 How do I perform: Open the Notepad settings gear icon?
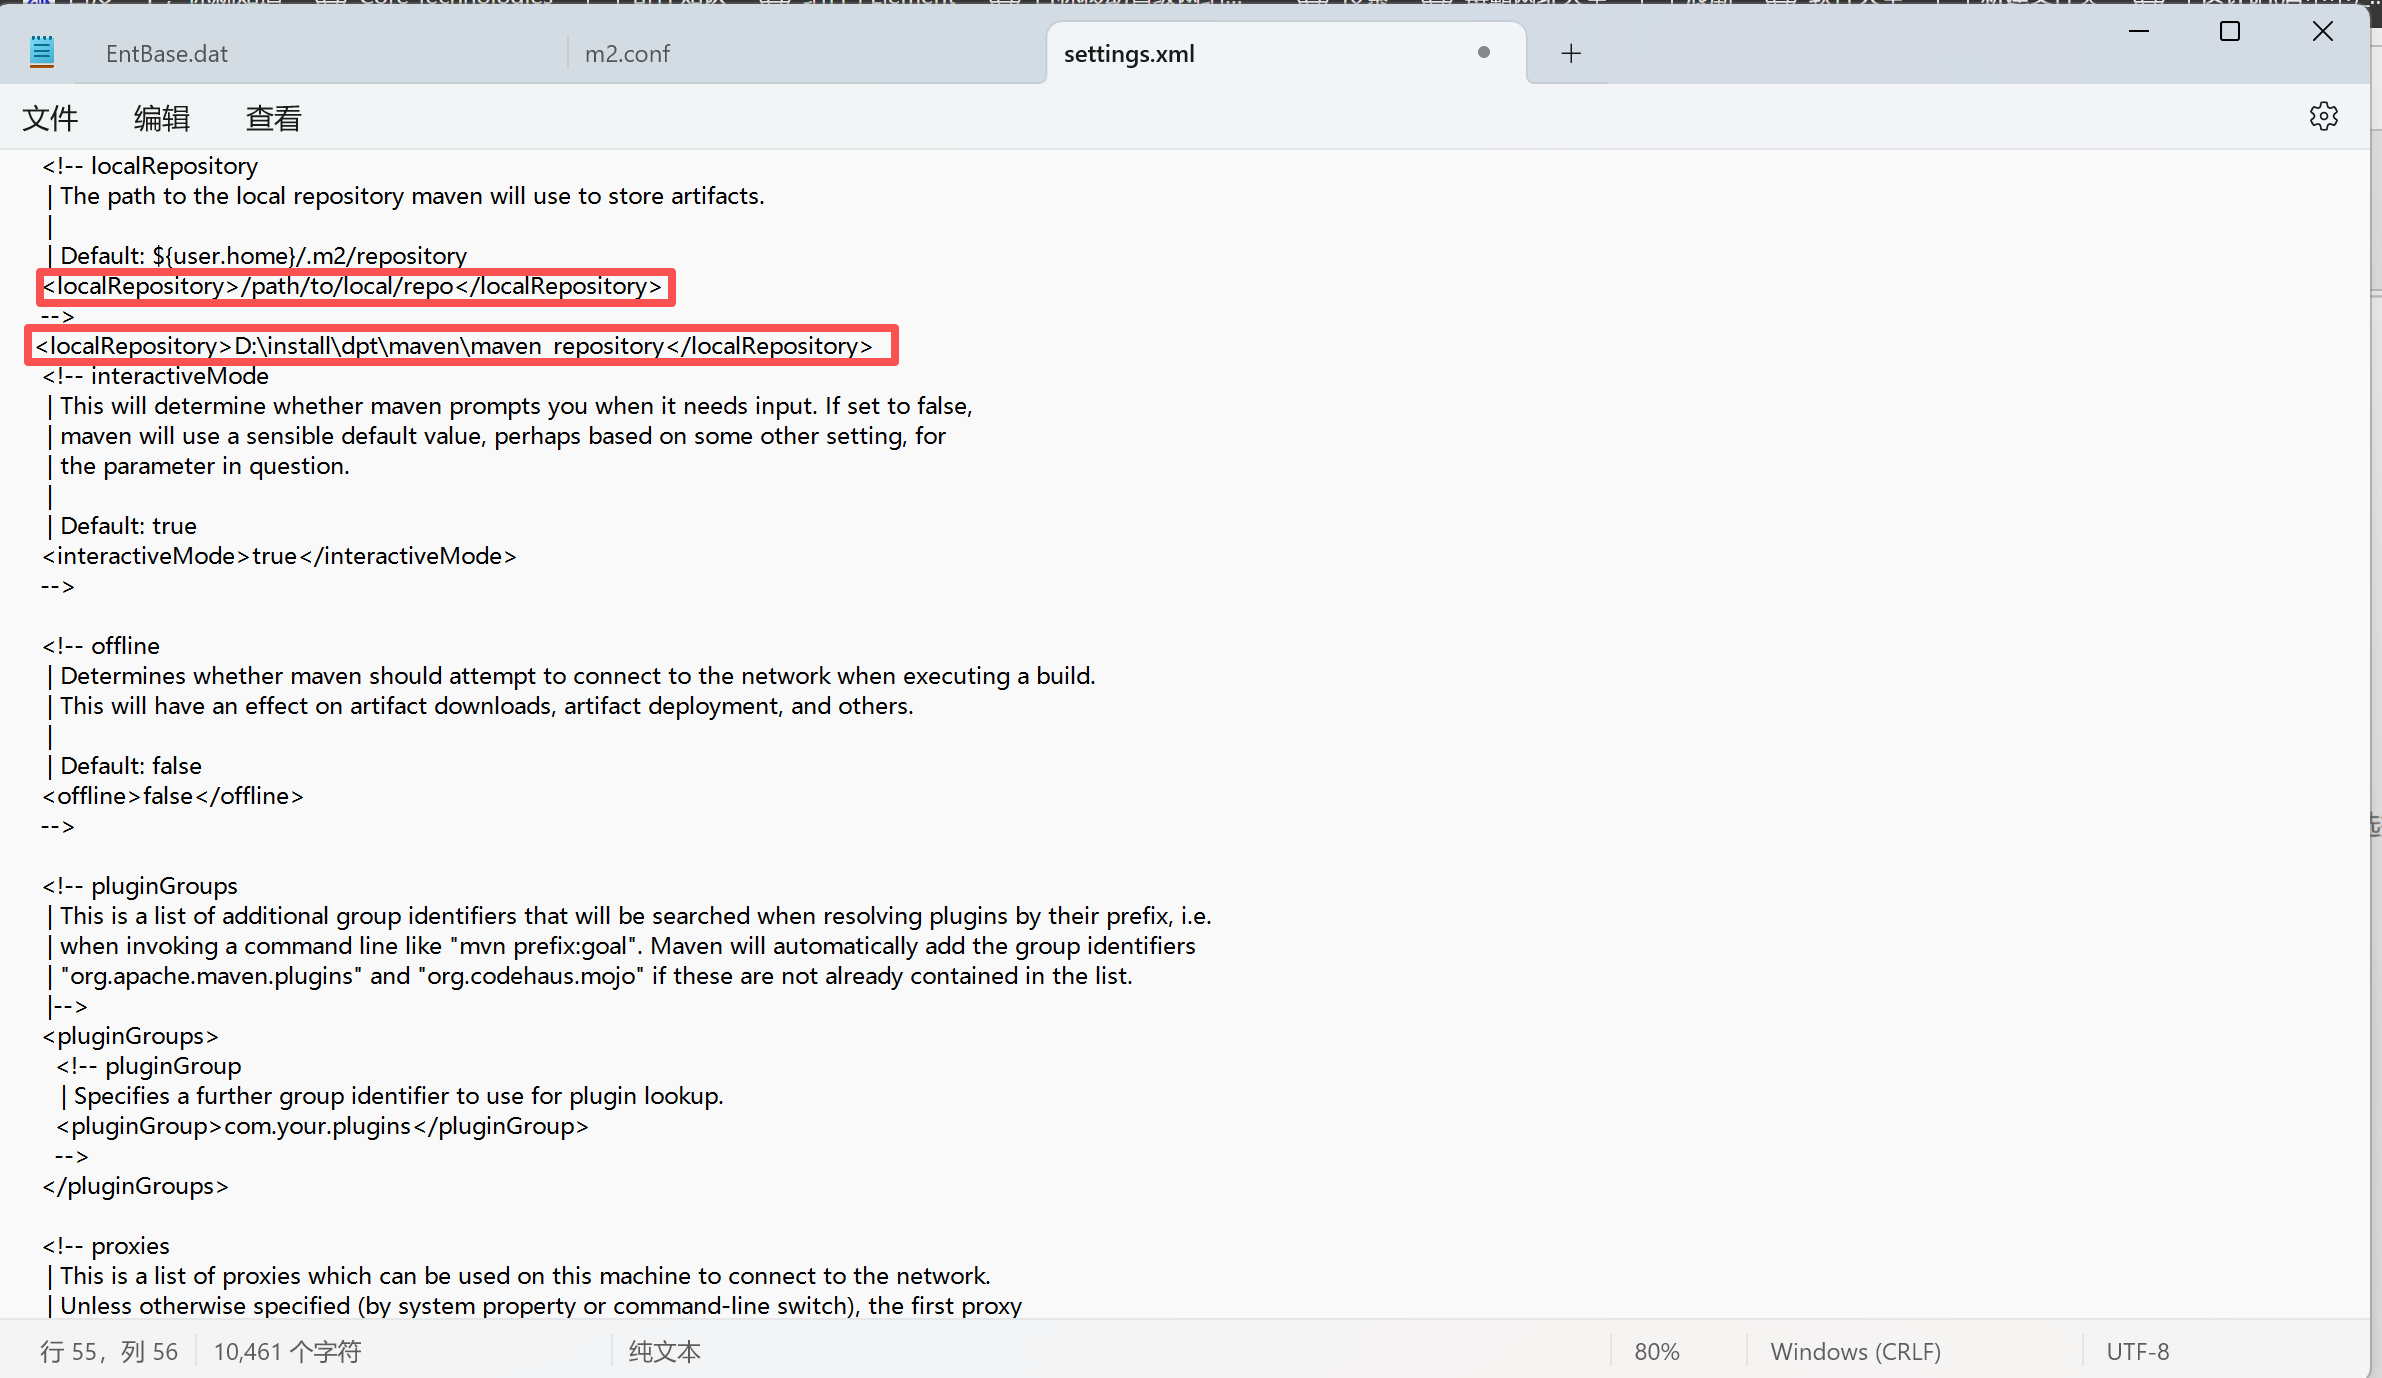tap(2323, 116)
